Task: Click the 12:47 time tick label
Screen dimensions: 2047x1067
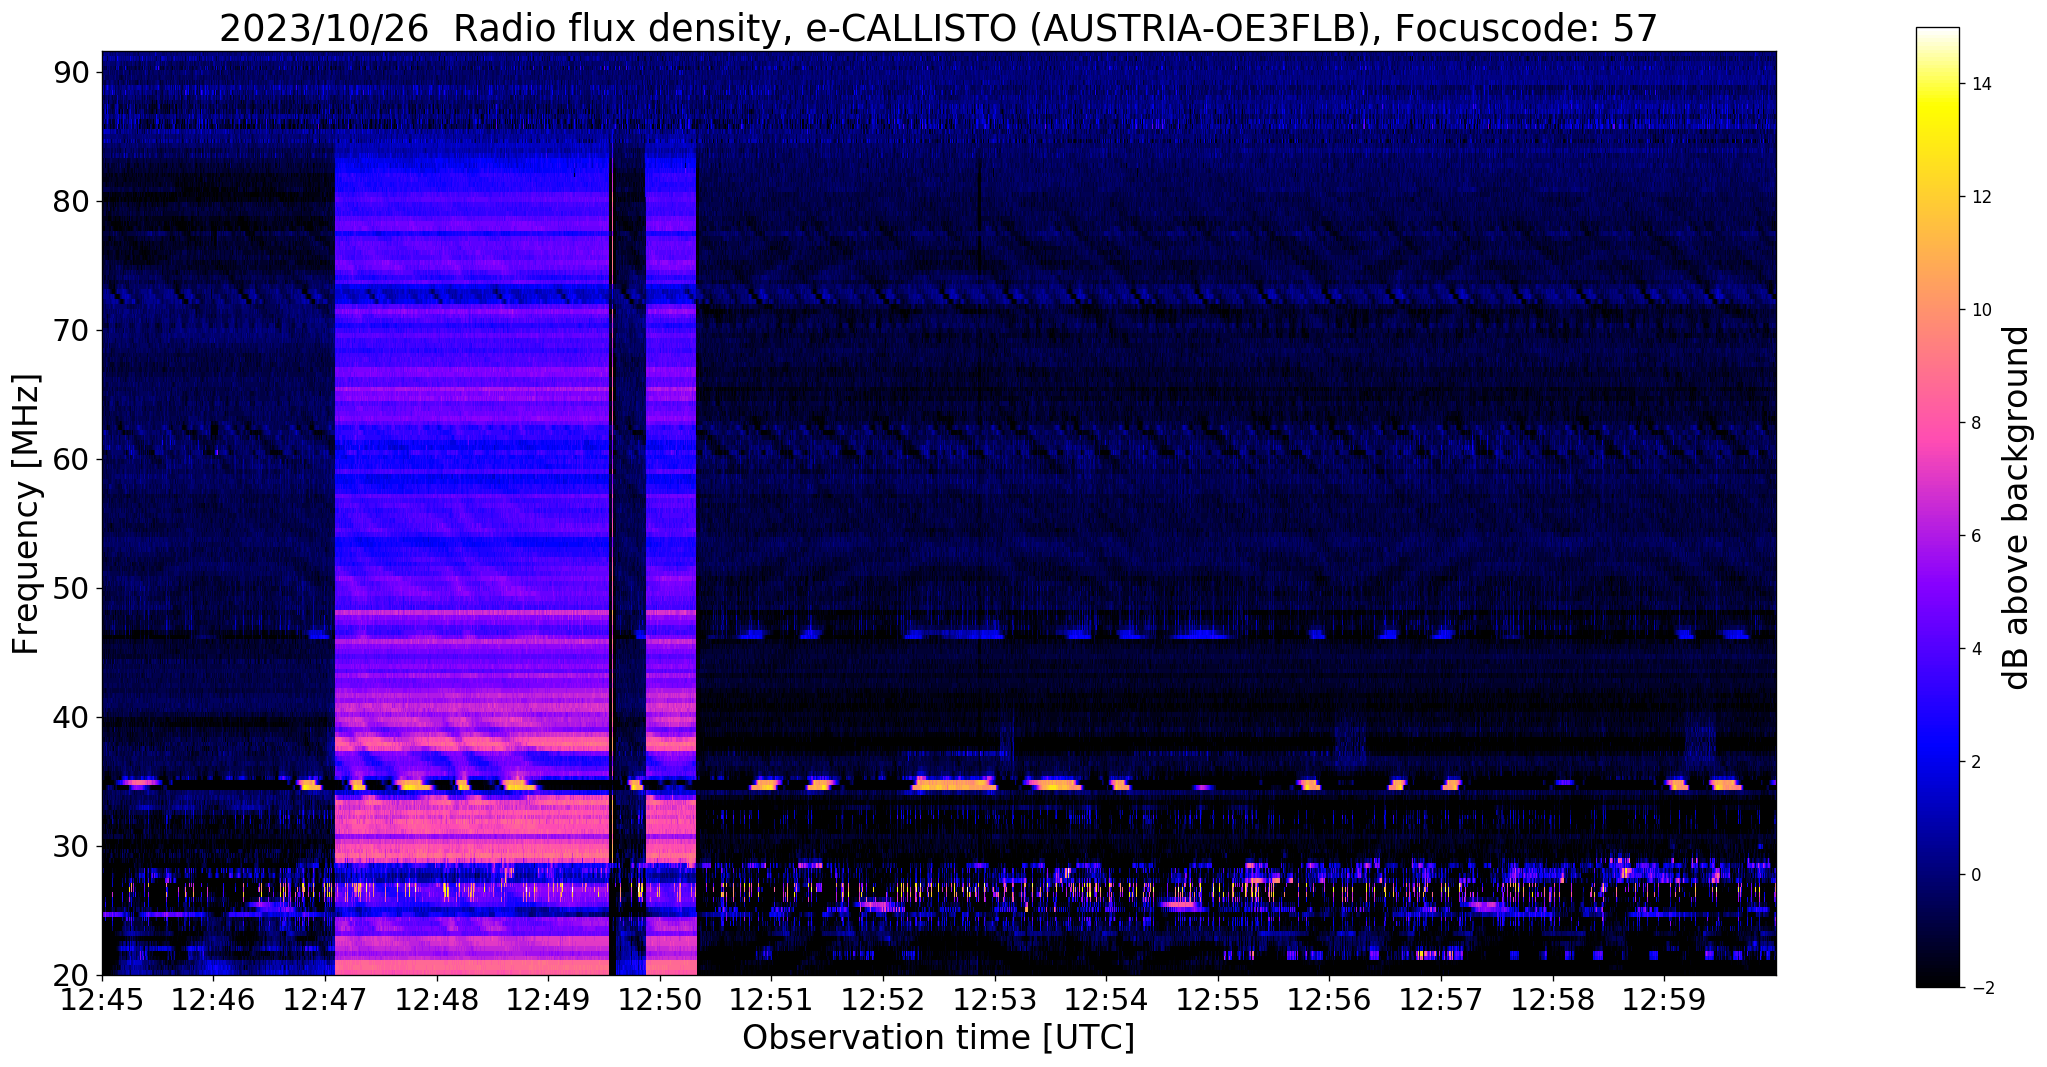Action: [x=325, y=1000]
